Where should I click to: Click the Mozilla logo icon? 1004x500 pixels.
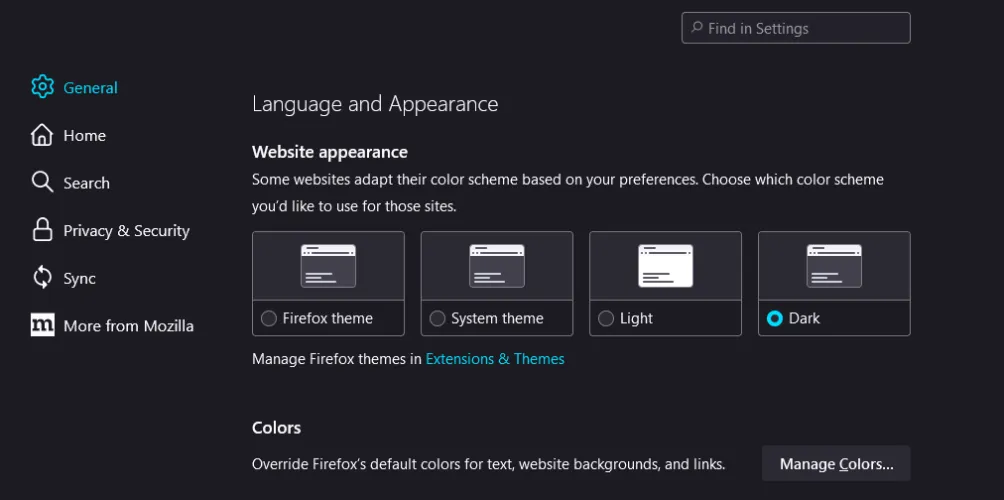pos(42,325)
